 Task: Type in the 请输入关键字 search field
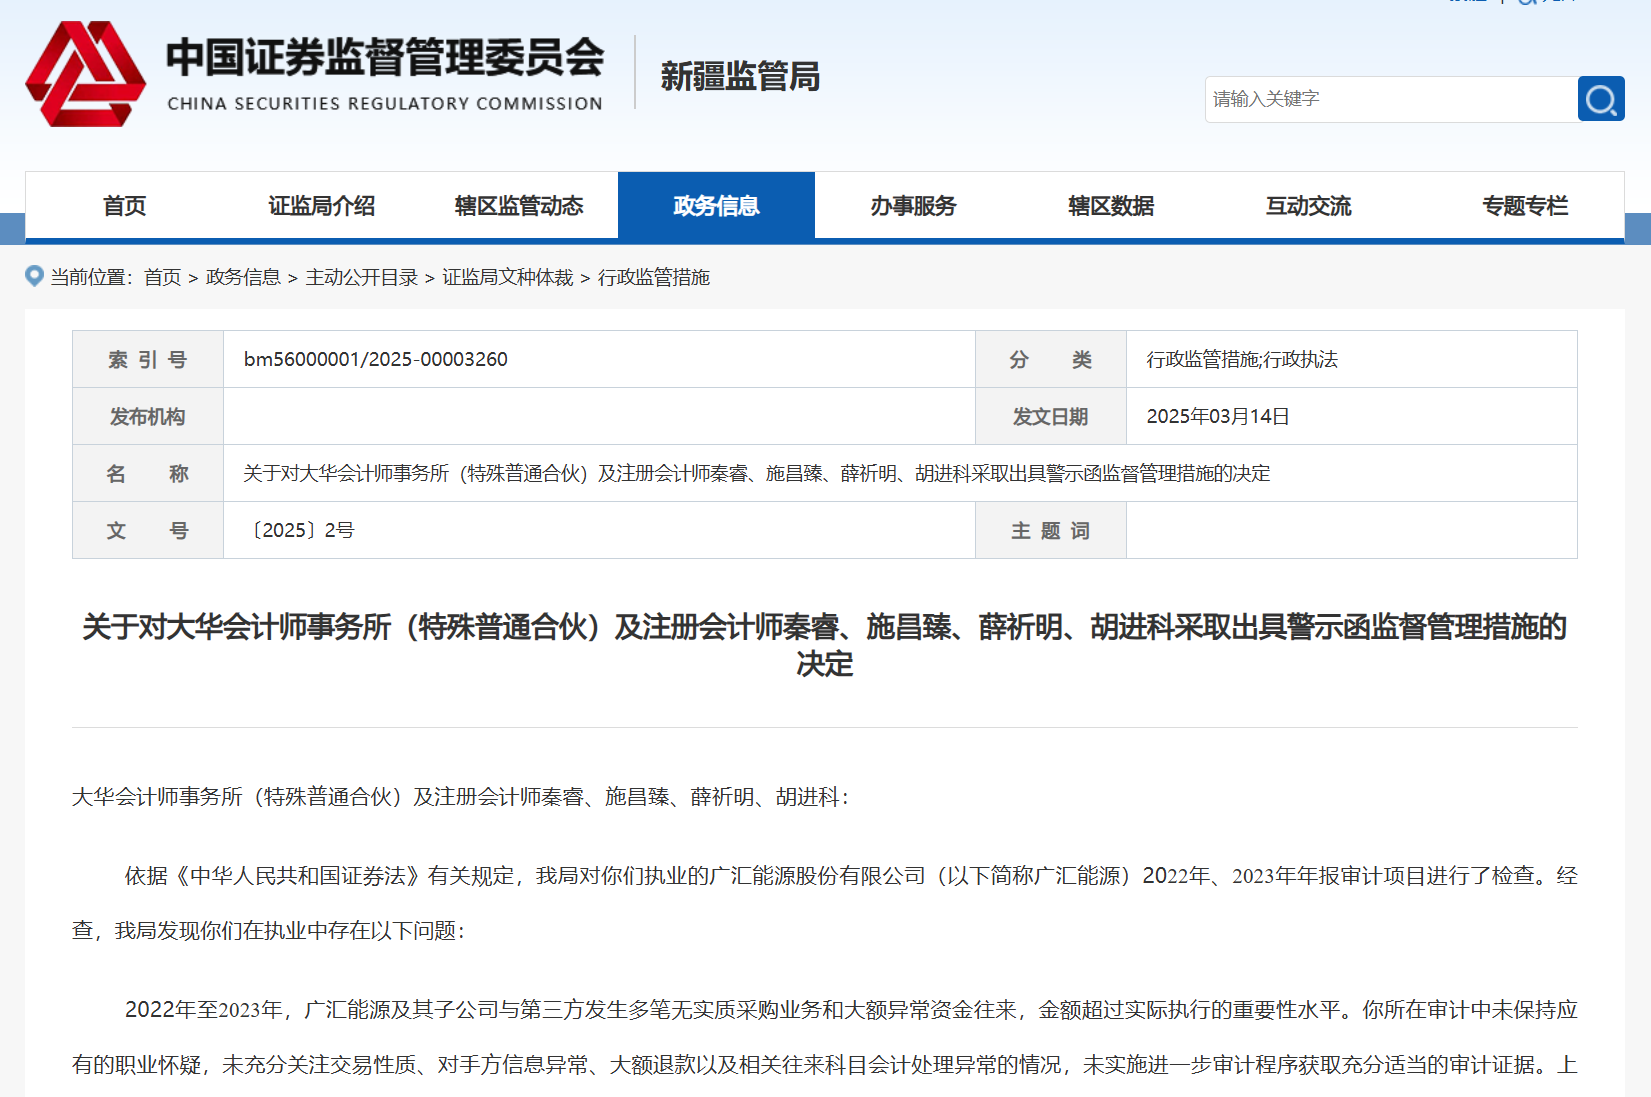click(x=1390, y=99)
